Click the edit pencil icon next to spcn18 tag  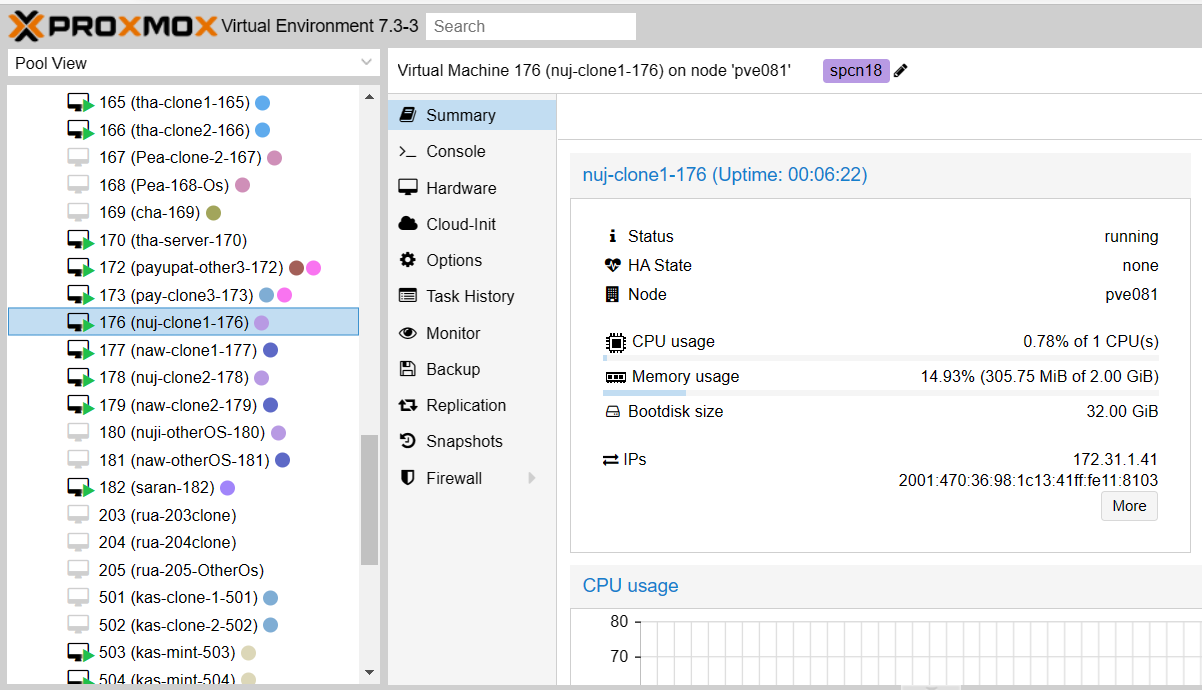click(901, 71)
